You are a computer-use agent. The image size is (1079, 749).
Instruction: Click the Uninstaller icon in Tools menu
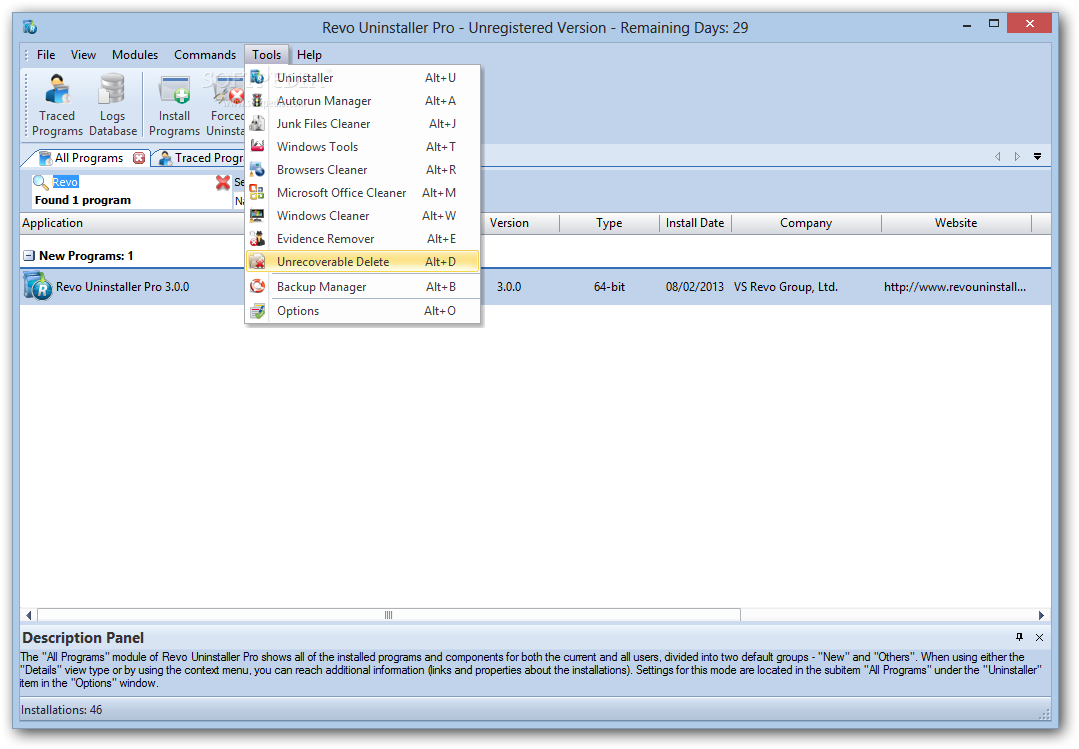(x=257, y=78)
